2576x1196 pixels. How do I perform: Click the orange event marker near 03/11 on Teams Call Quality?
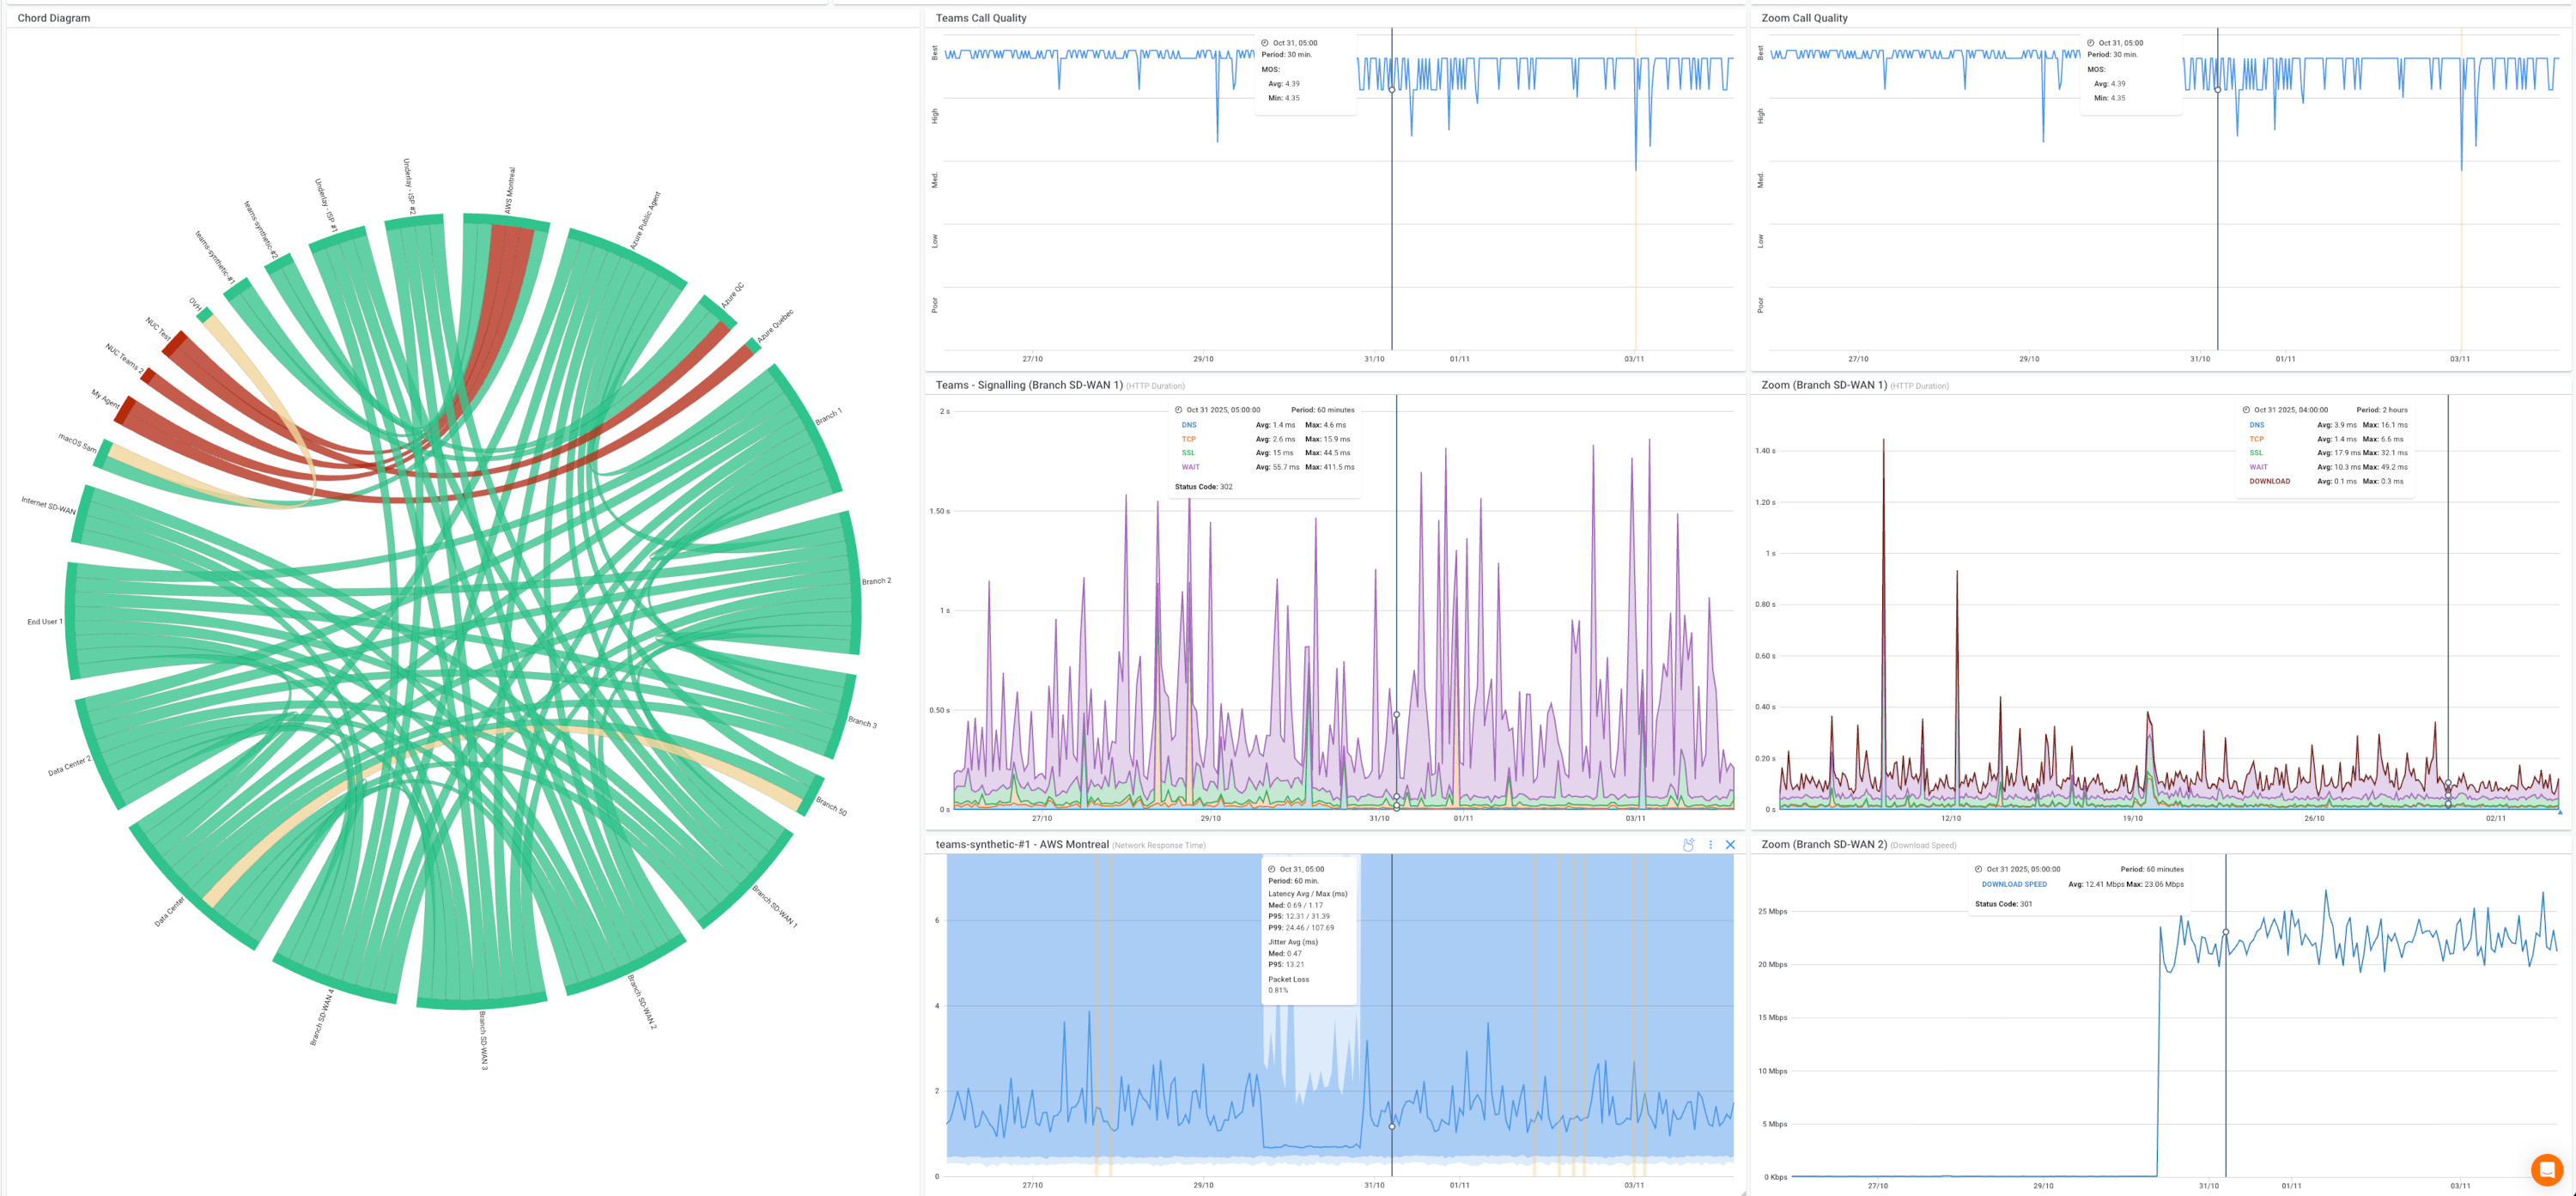[1636, 200]
